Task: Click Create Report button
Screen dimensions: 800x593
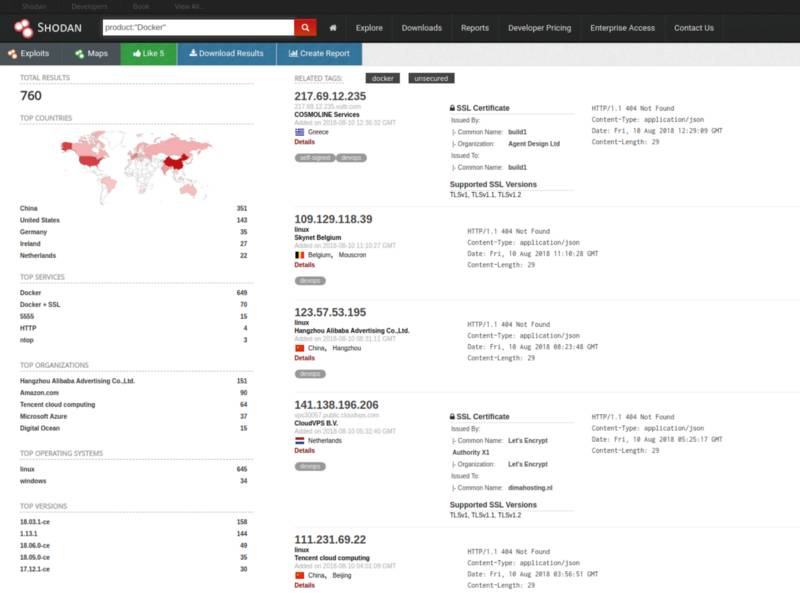Action: [x=319, y=54]
